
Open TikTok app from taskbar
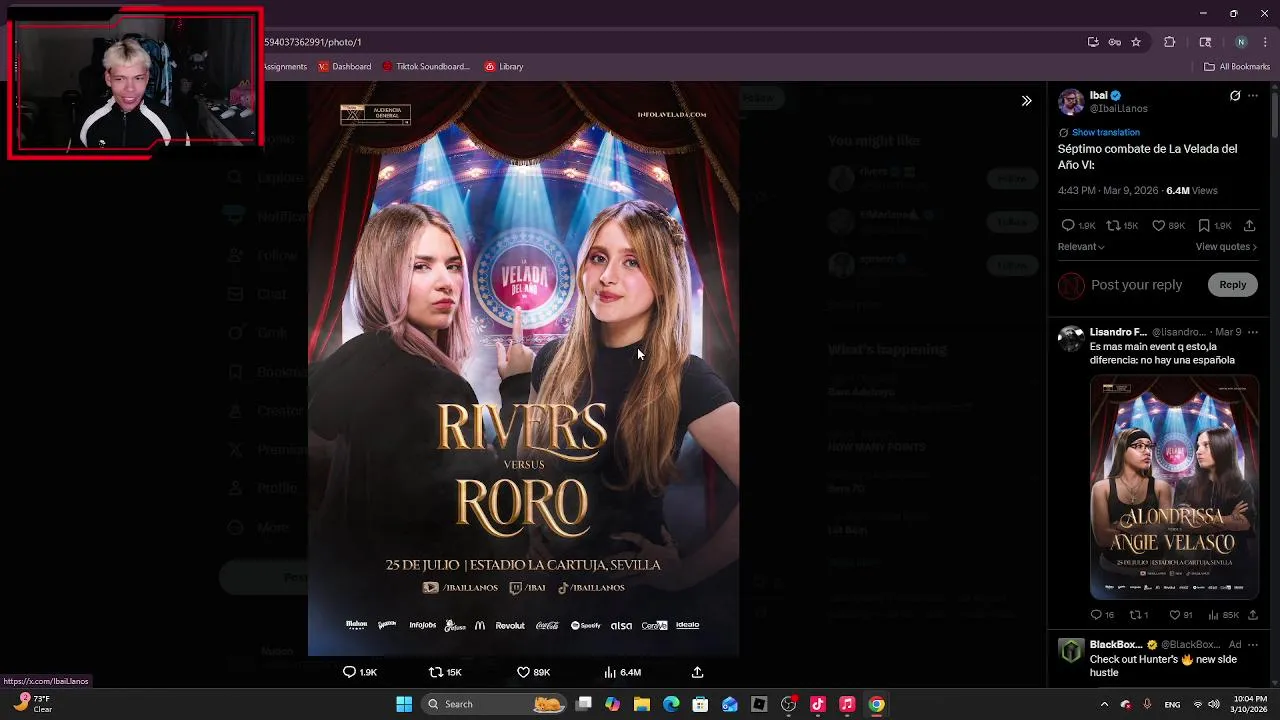coord(817,704)
